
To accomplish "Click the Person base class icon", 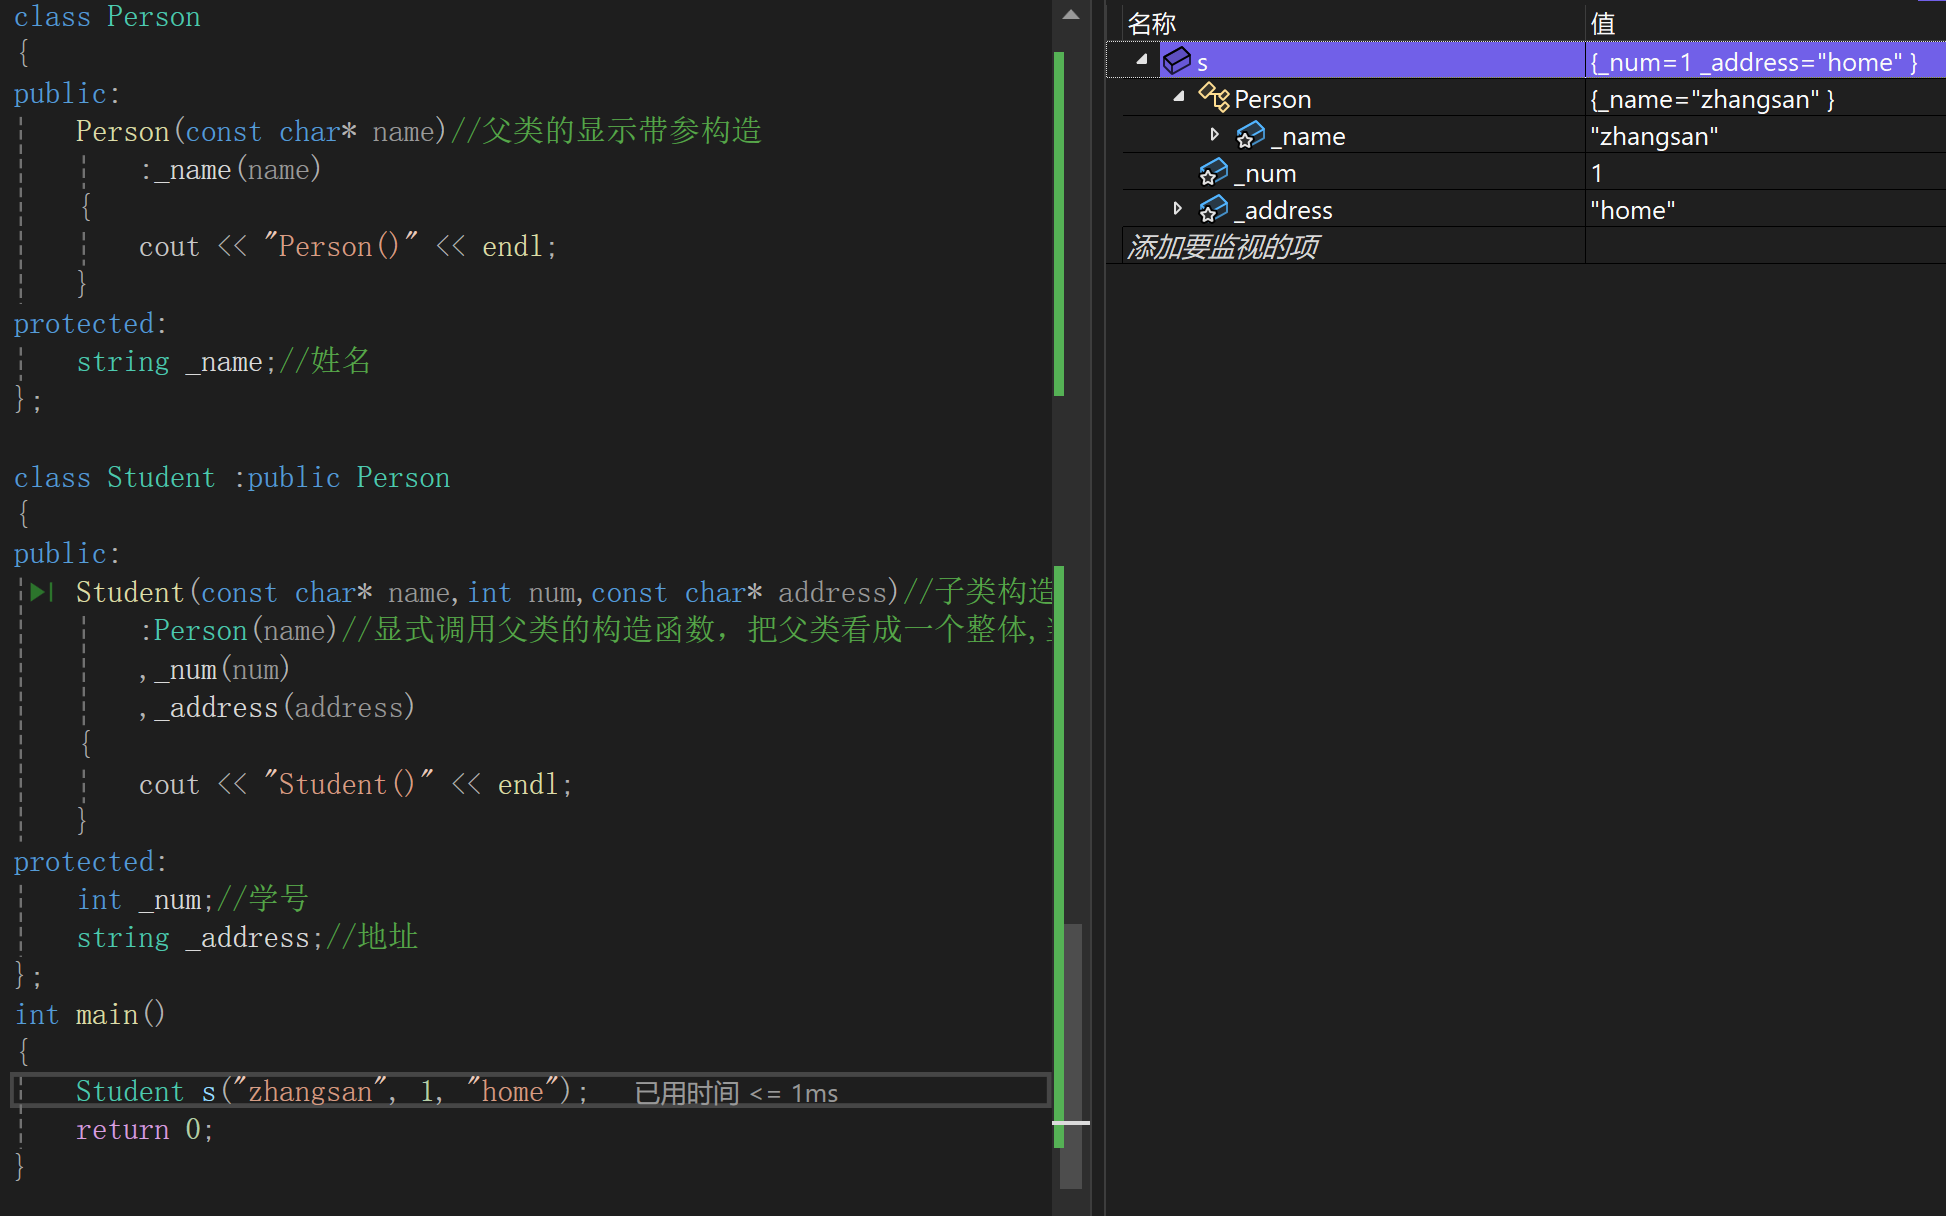I will point(1213,98).
